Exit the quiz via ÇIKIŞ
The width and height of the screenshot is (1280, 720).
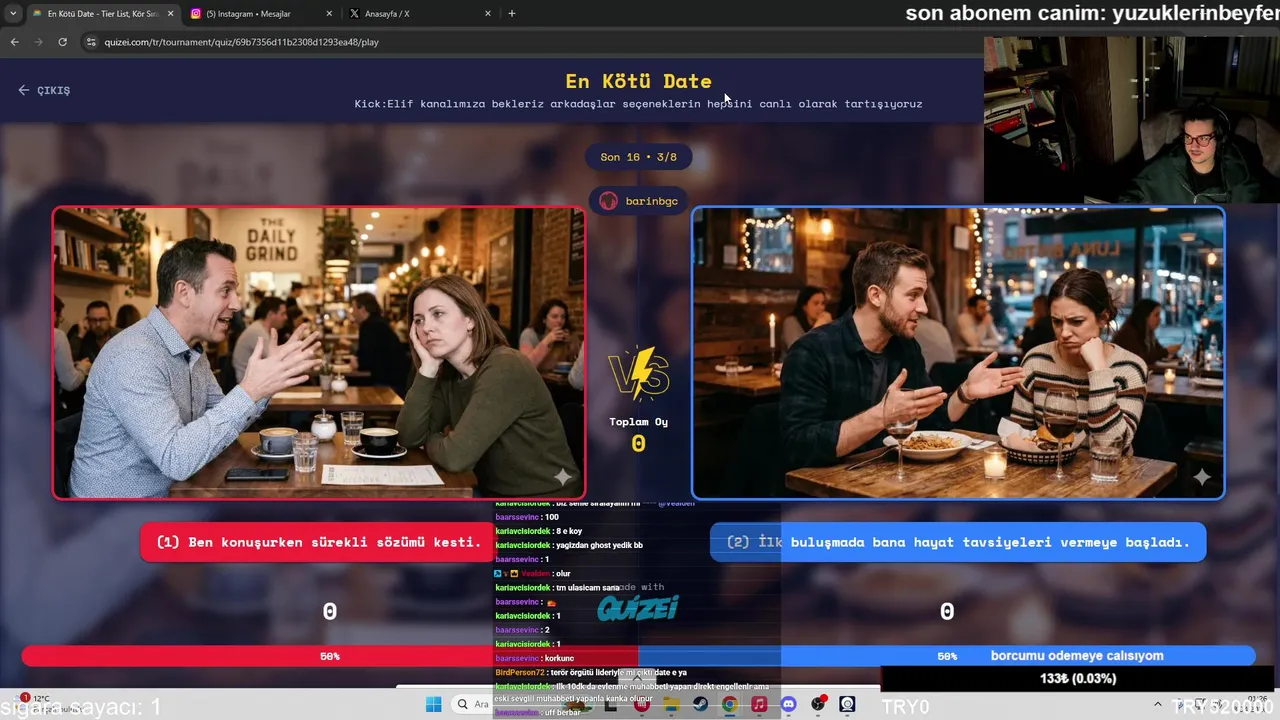(x=44, y=90)
